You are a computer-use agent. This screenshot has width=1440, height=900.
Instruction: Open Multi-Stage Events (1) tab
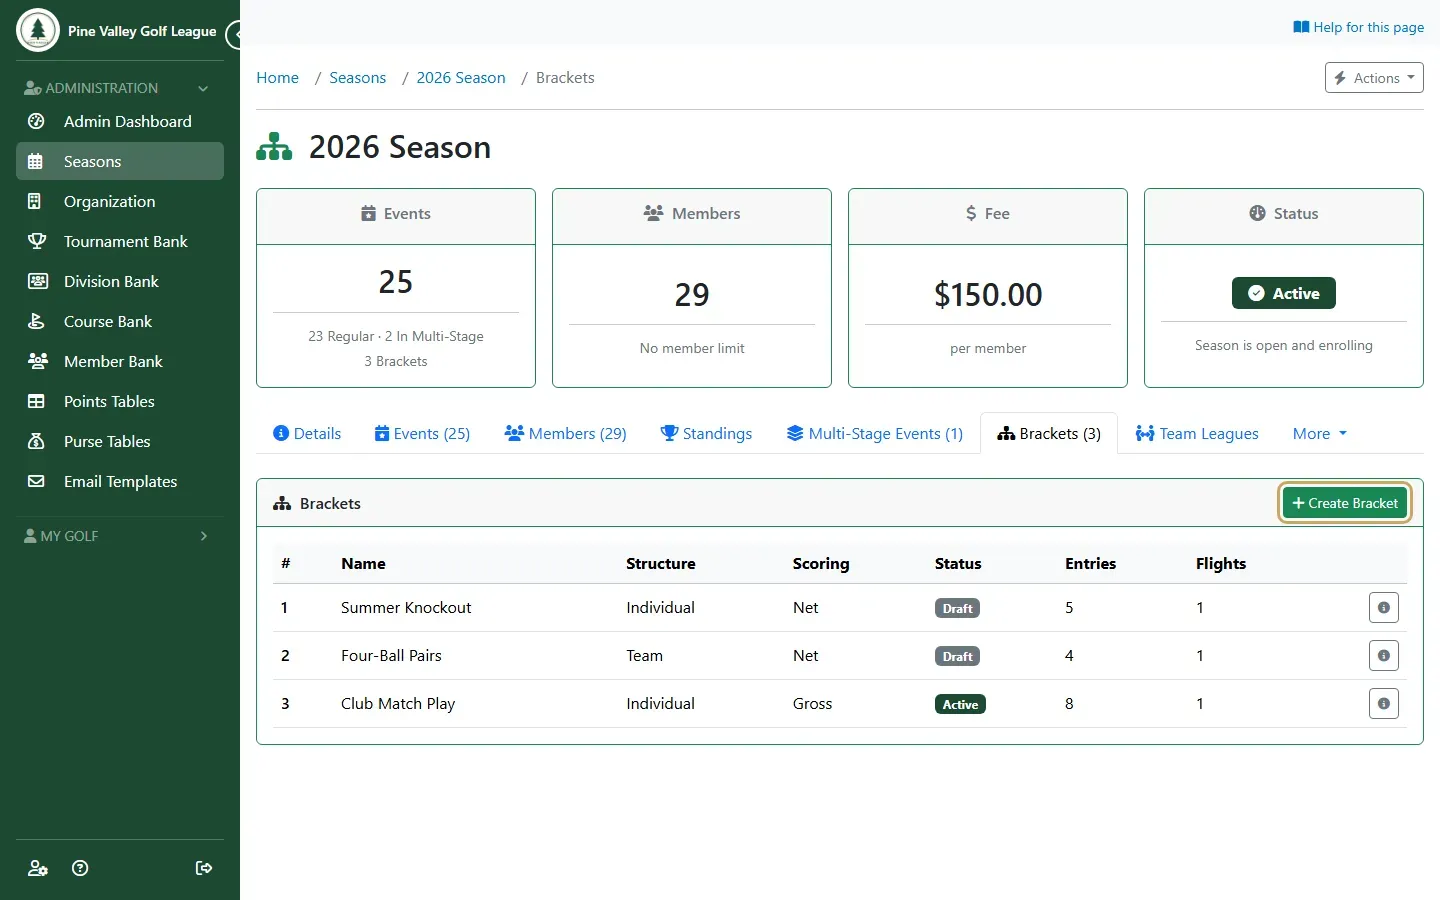[874, 433]
